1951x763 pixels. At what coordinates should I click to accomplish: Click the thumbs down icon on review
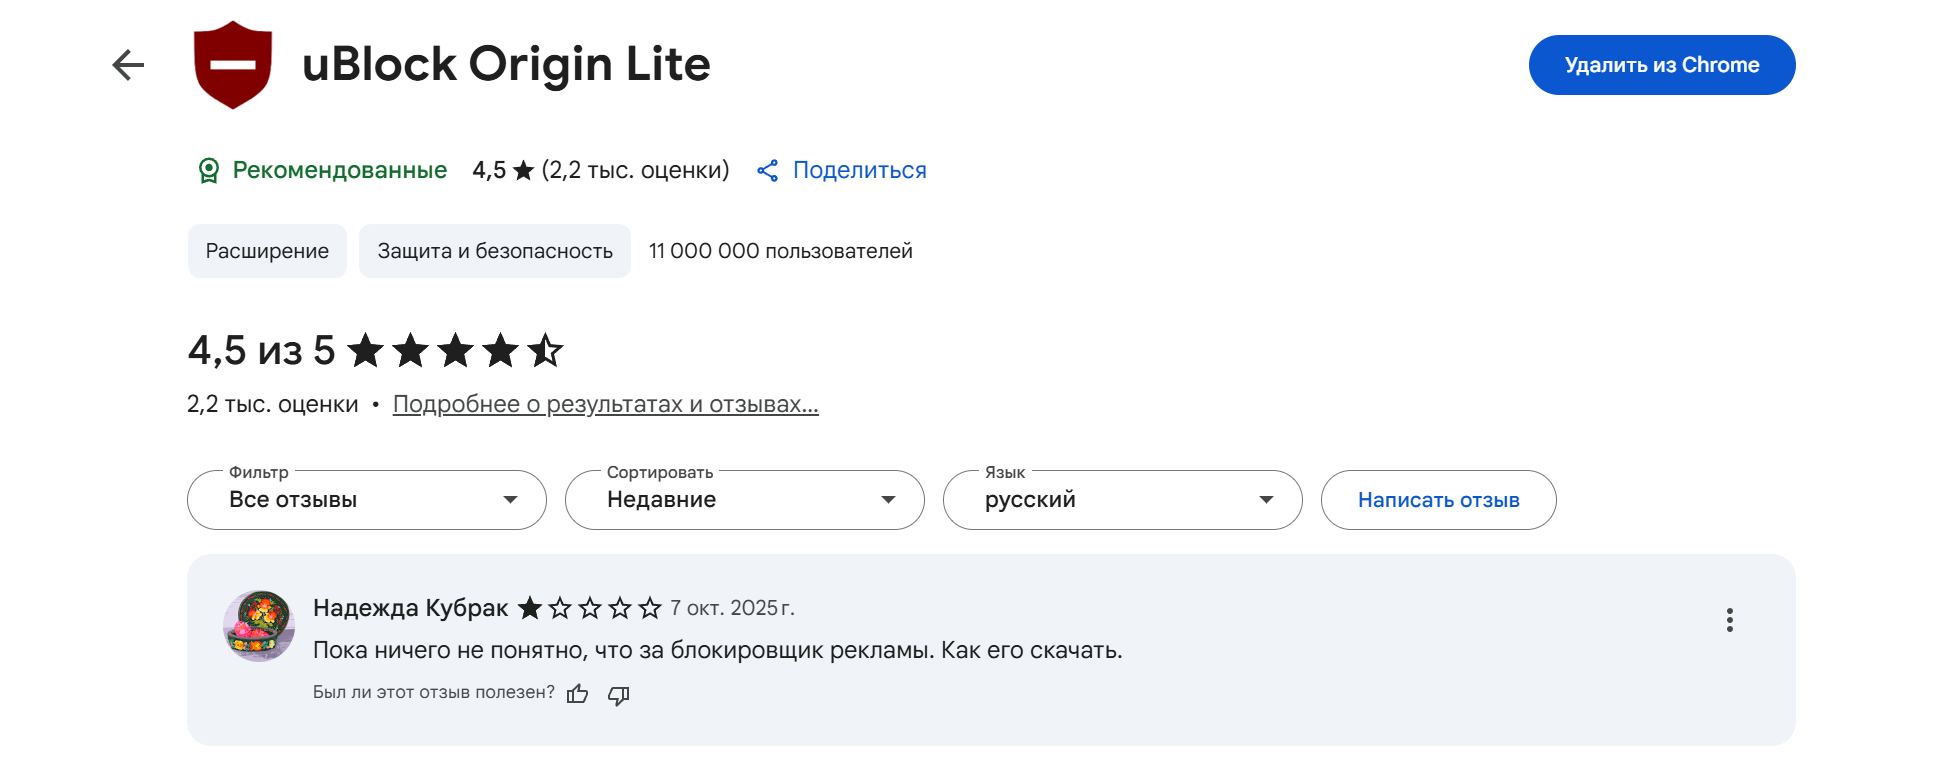(619, 694)
